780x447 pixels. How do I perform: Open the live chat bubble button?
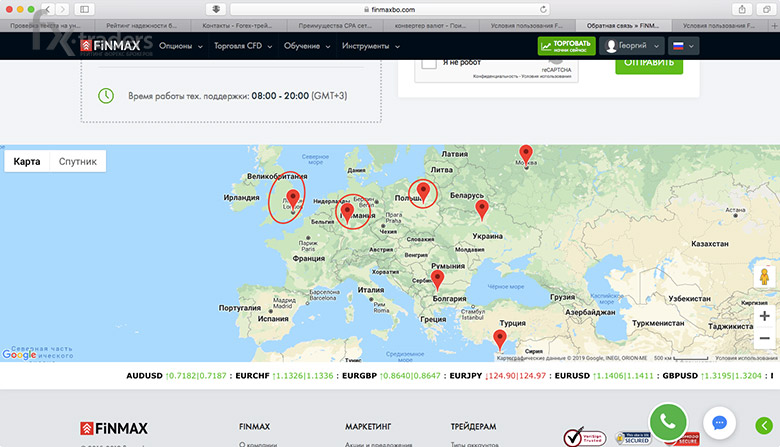719,423
